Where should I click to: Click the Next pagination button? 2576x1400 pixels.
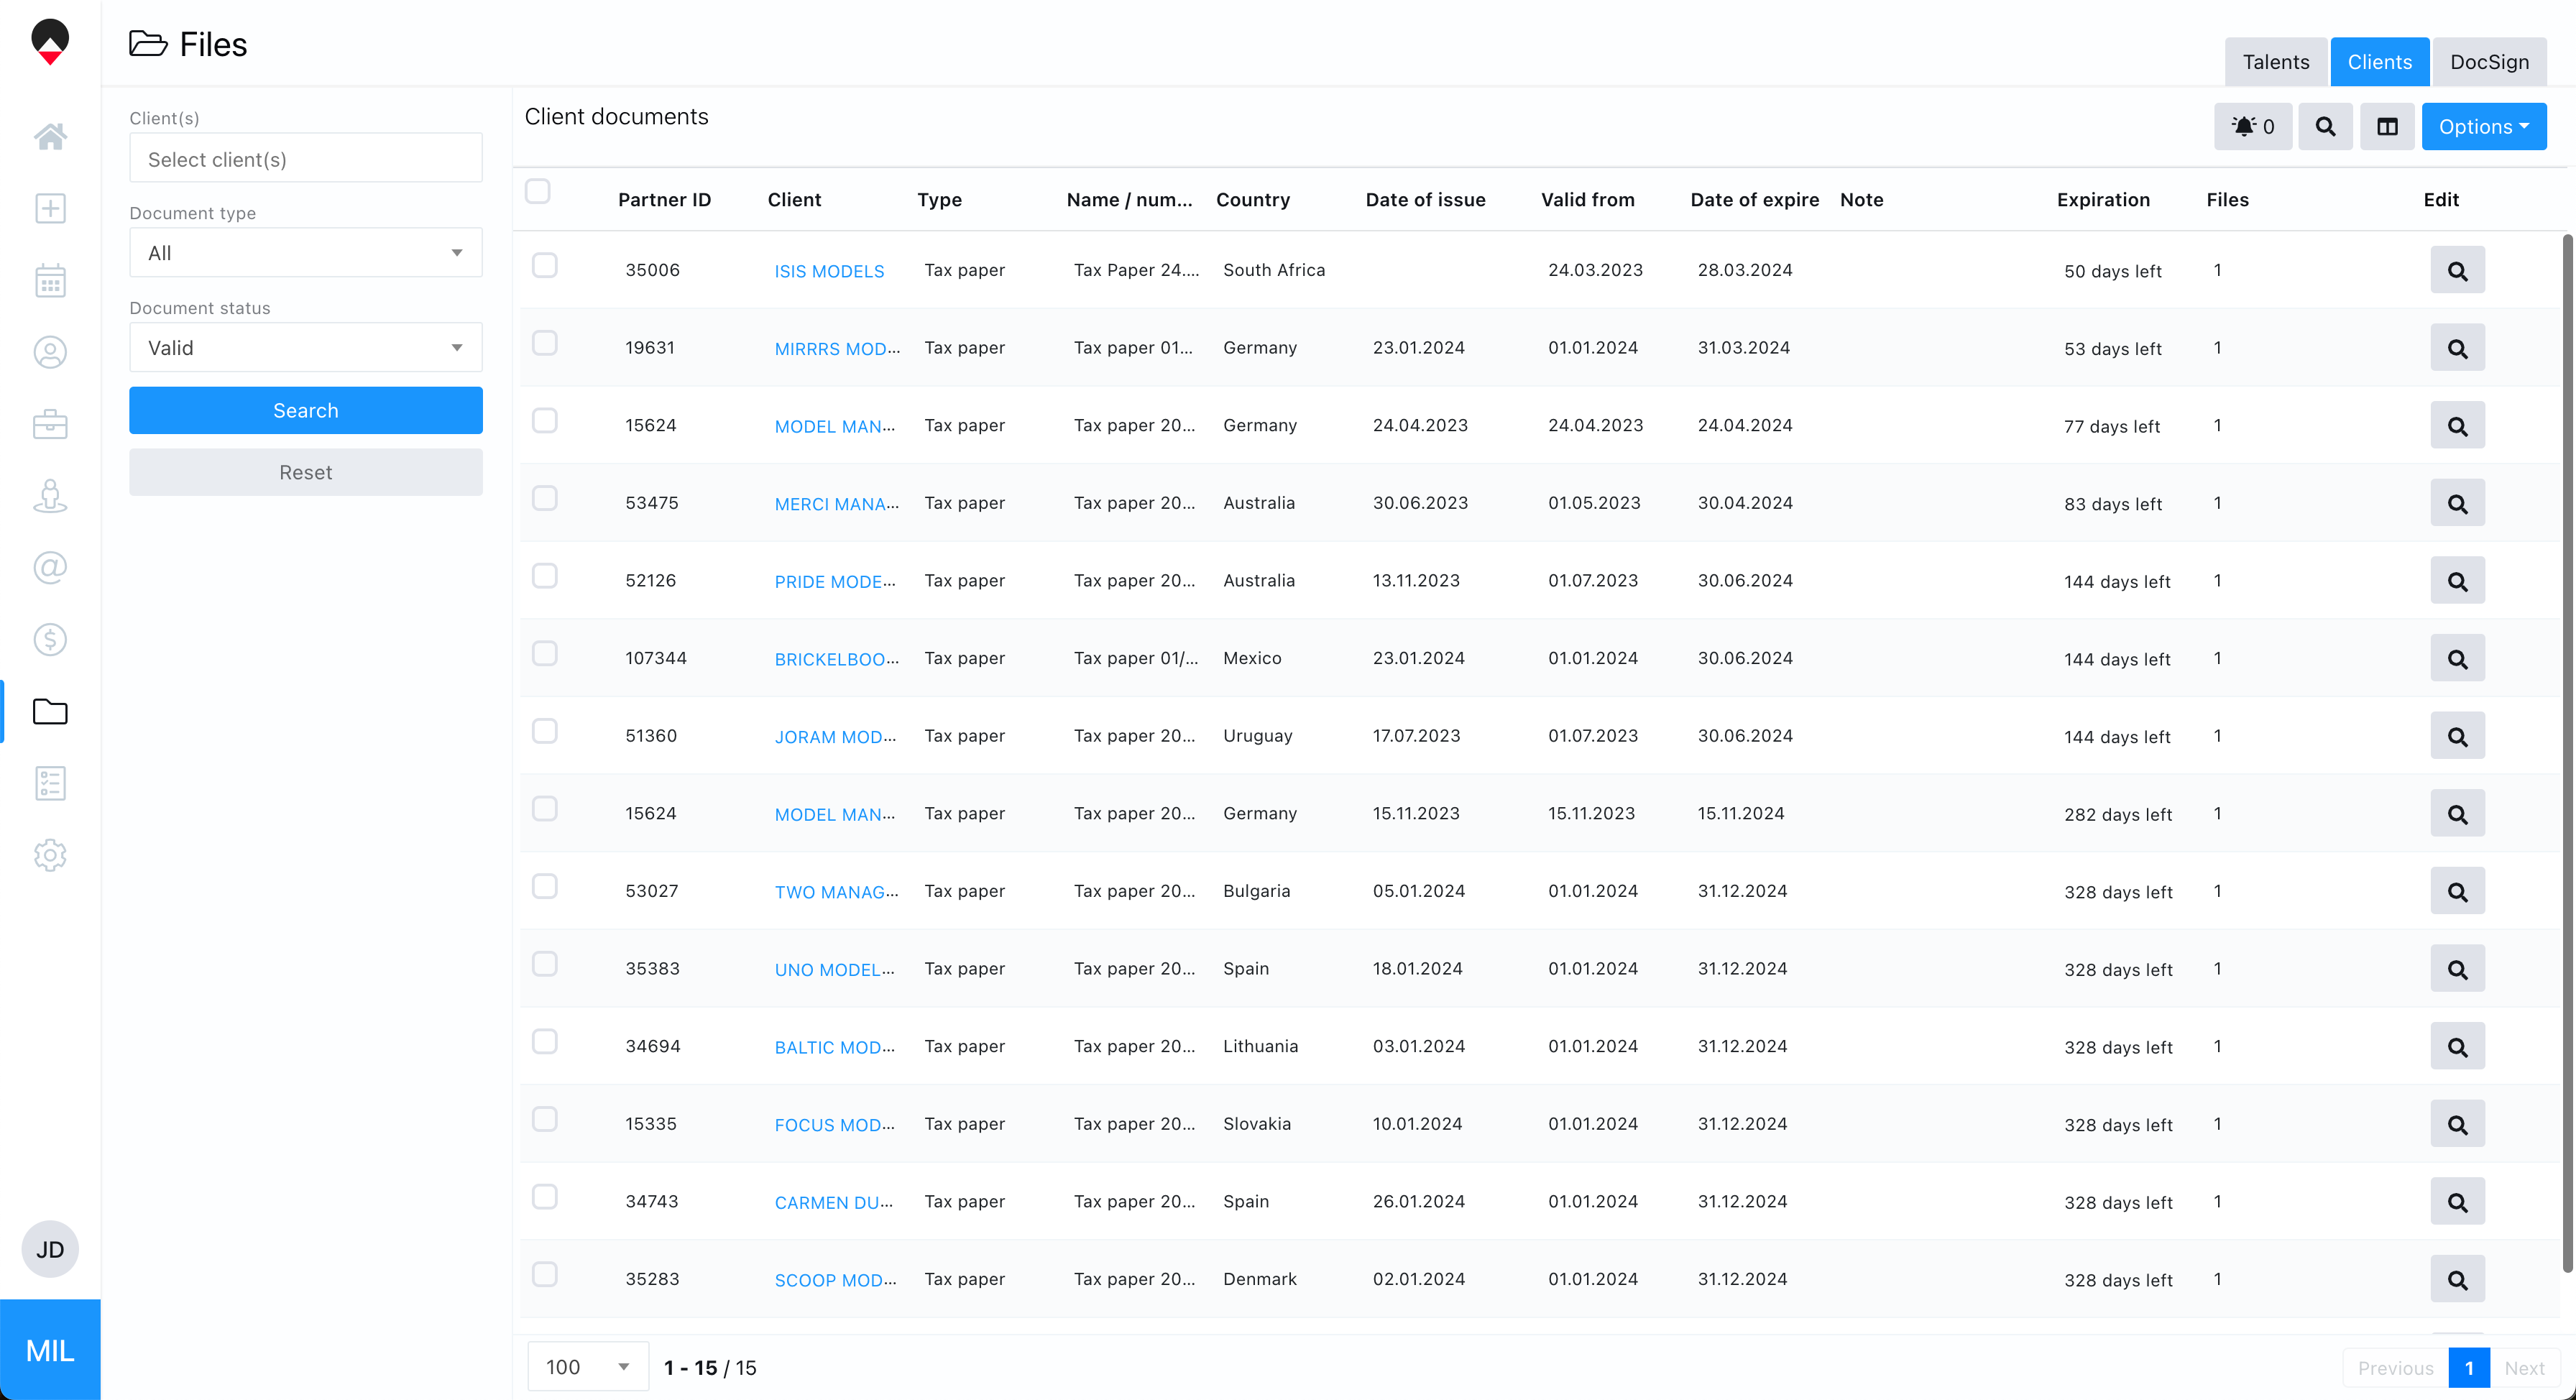point(2524,1368)
